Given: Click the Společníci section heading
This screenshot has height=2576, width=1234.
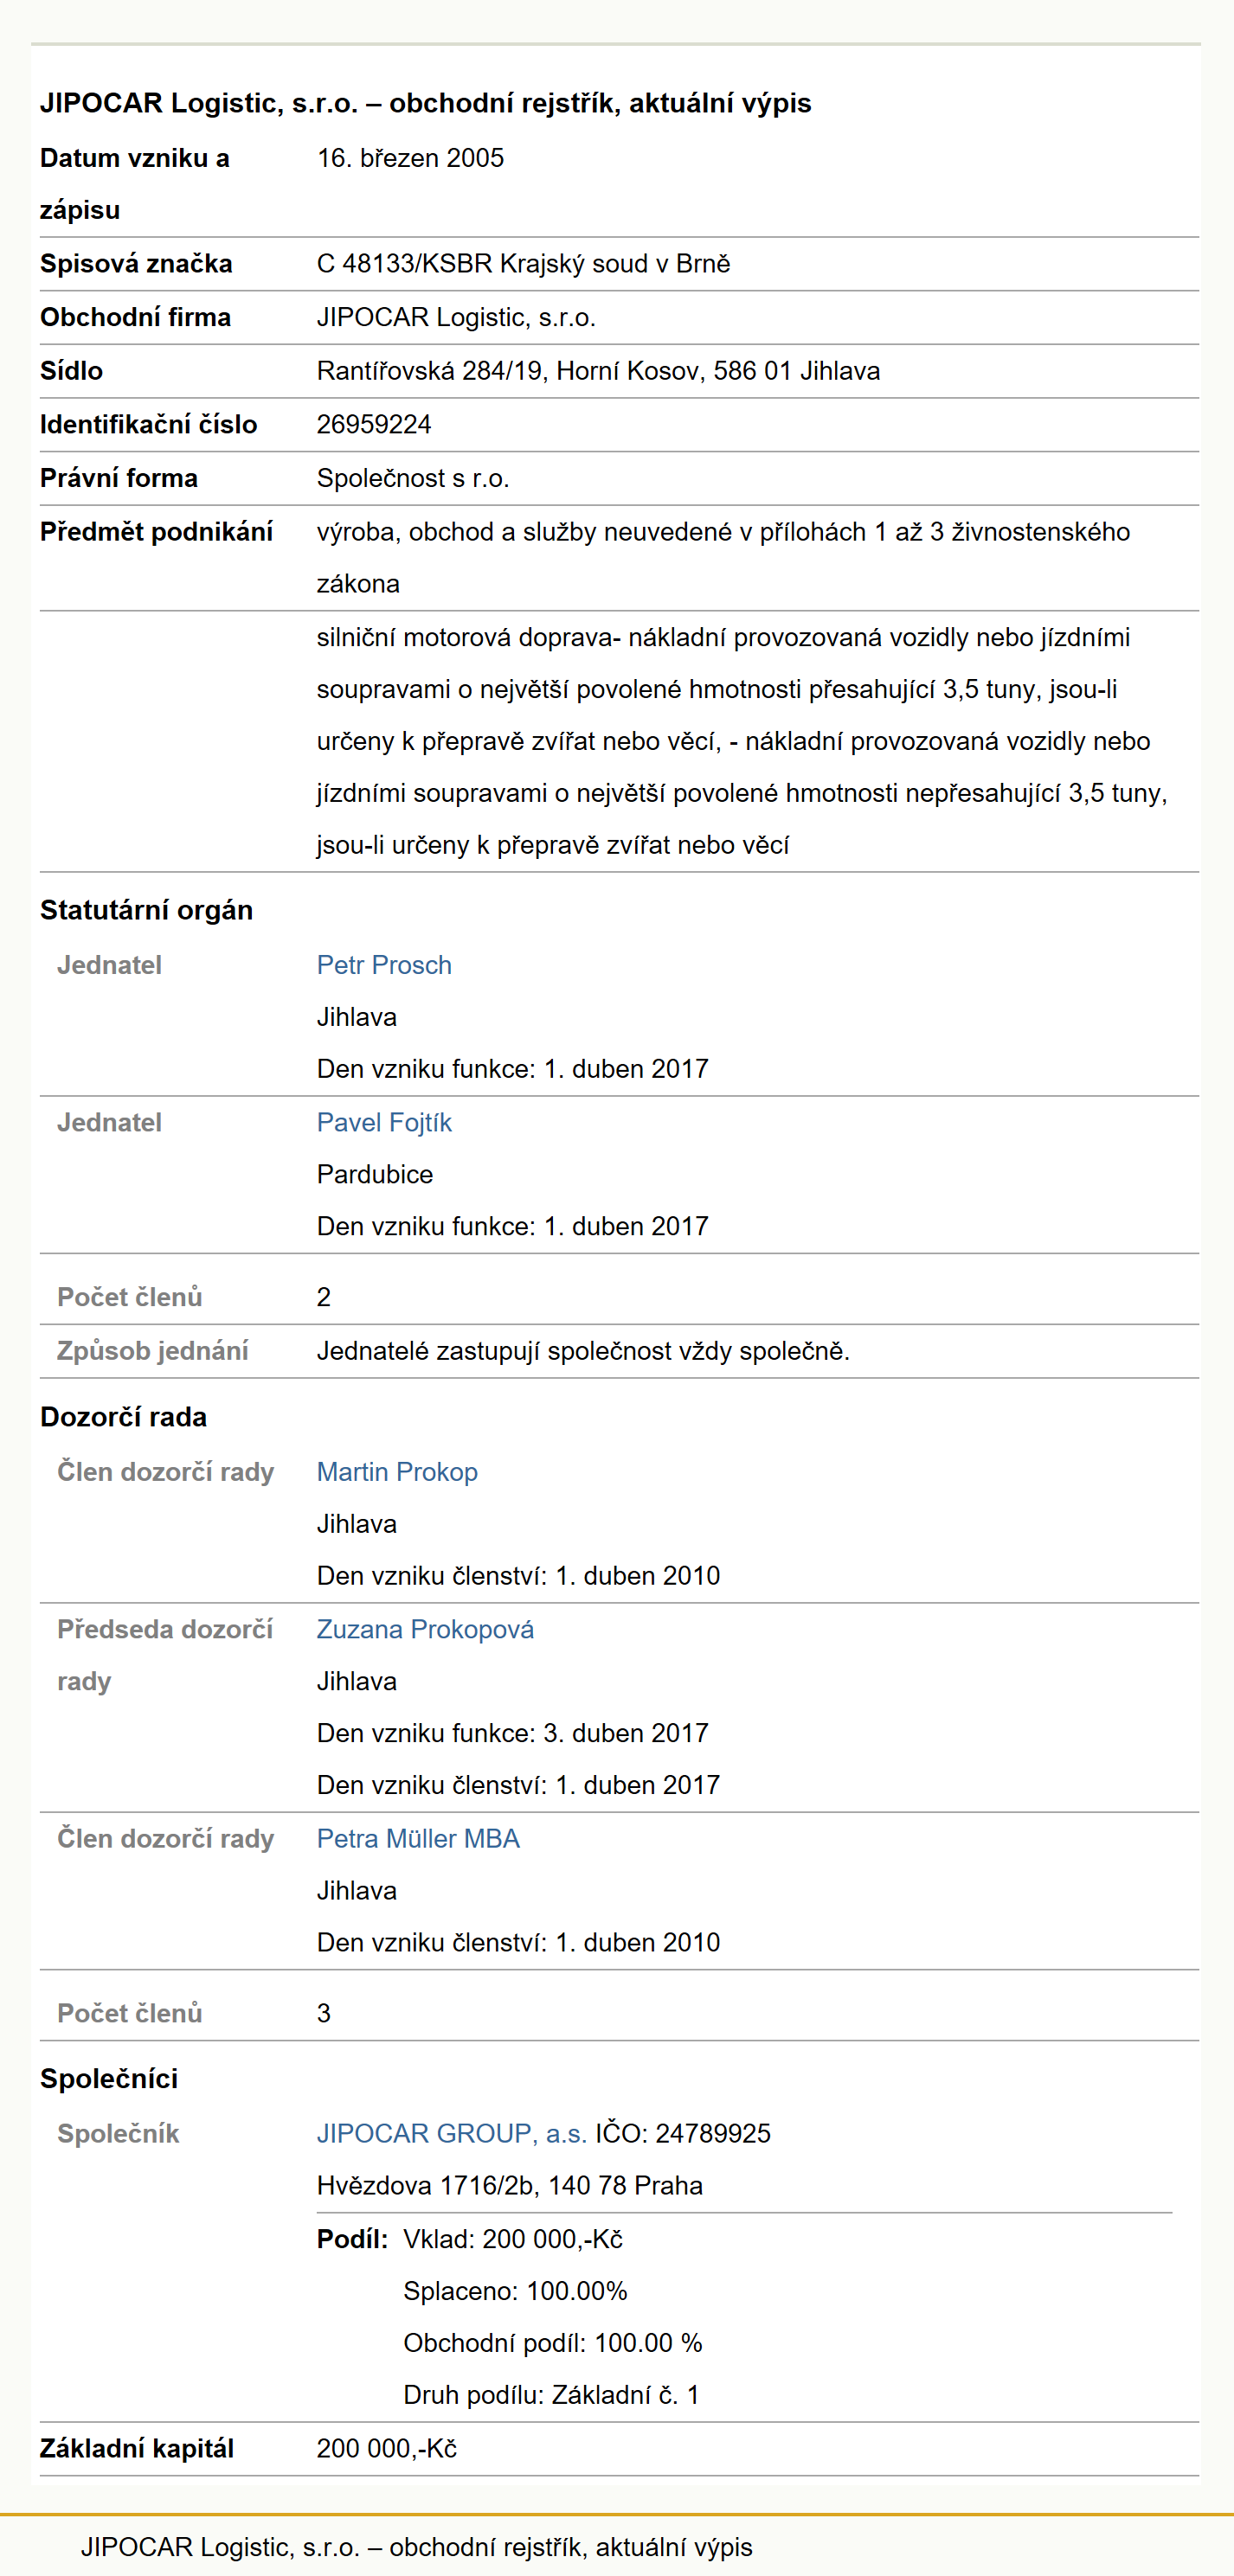Looking at the screenshot, I should pos(109,2078).
